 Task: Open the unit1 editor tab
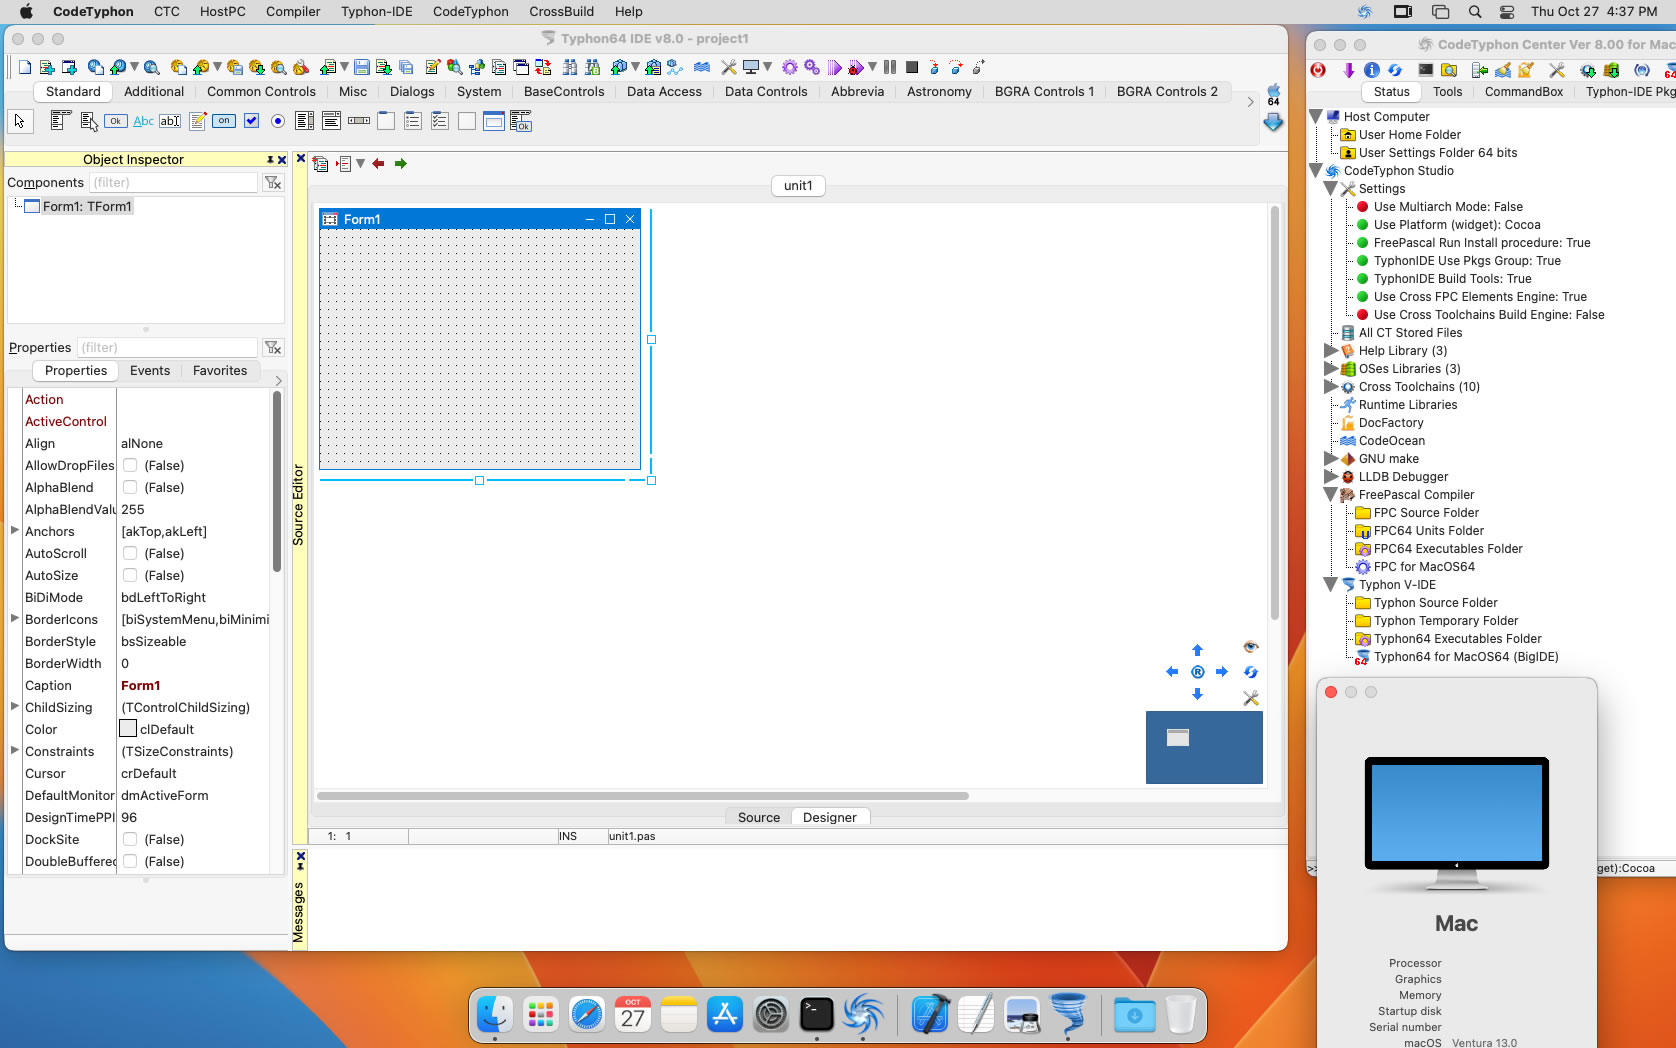pyautogui.click(x=798, y=185)
